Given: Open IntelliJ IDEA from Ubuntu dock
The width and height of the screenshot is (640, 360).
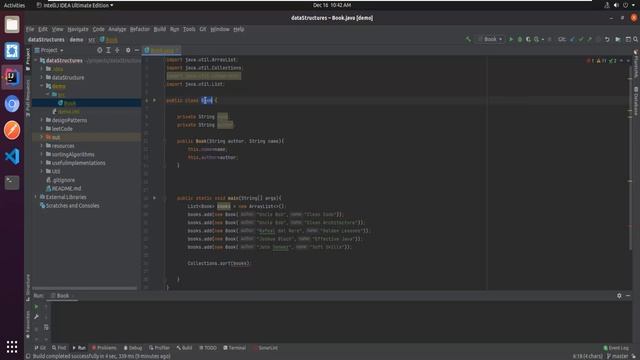Looking at the screenshot, I should (x=12, y=77).
